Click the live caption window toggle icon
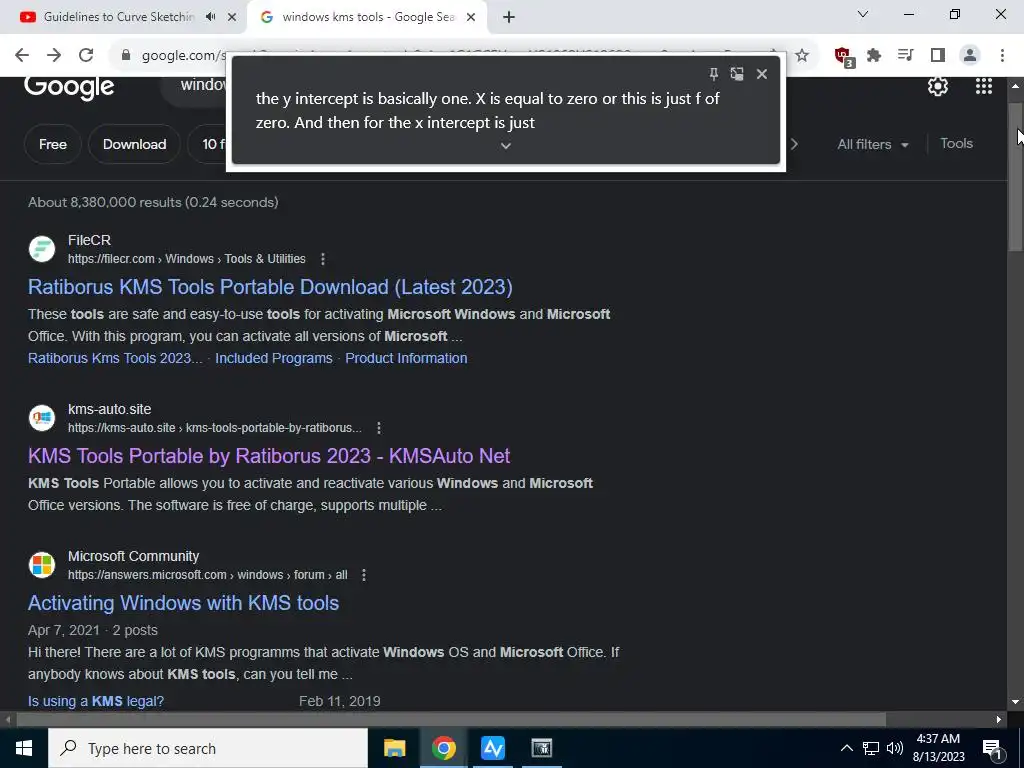Image resolution: width=1024 pixels, height=768 pixels. click(x=737, y=74)
